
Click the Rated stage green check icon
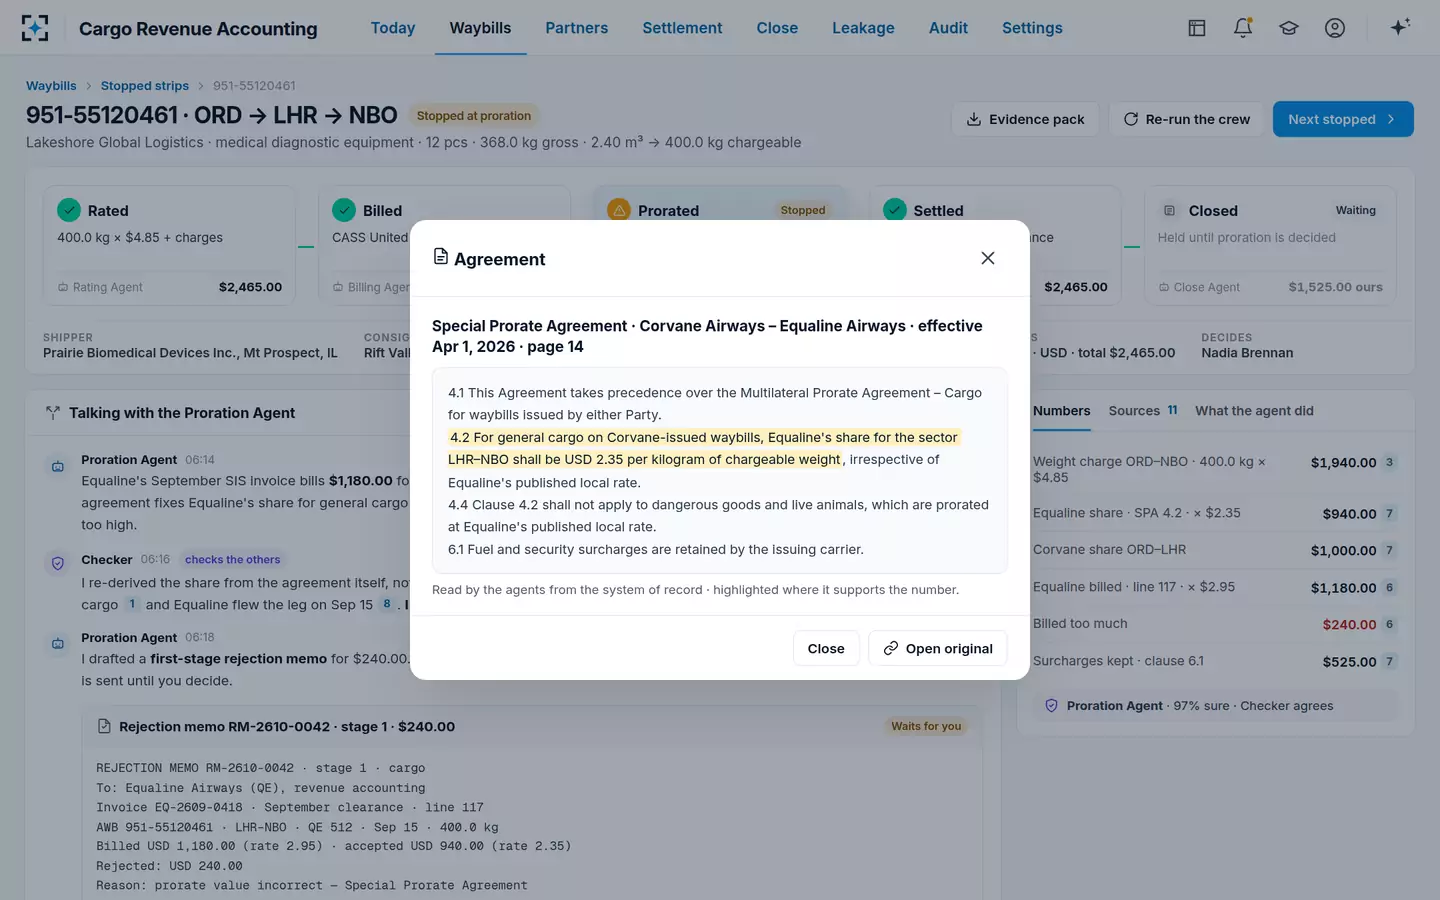tap(69, 210)
